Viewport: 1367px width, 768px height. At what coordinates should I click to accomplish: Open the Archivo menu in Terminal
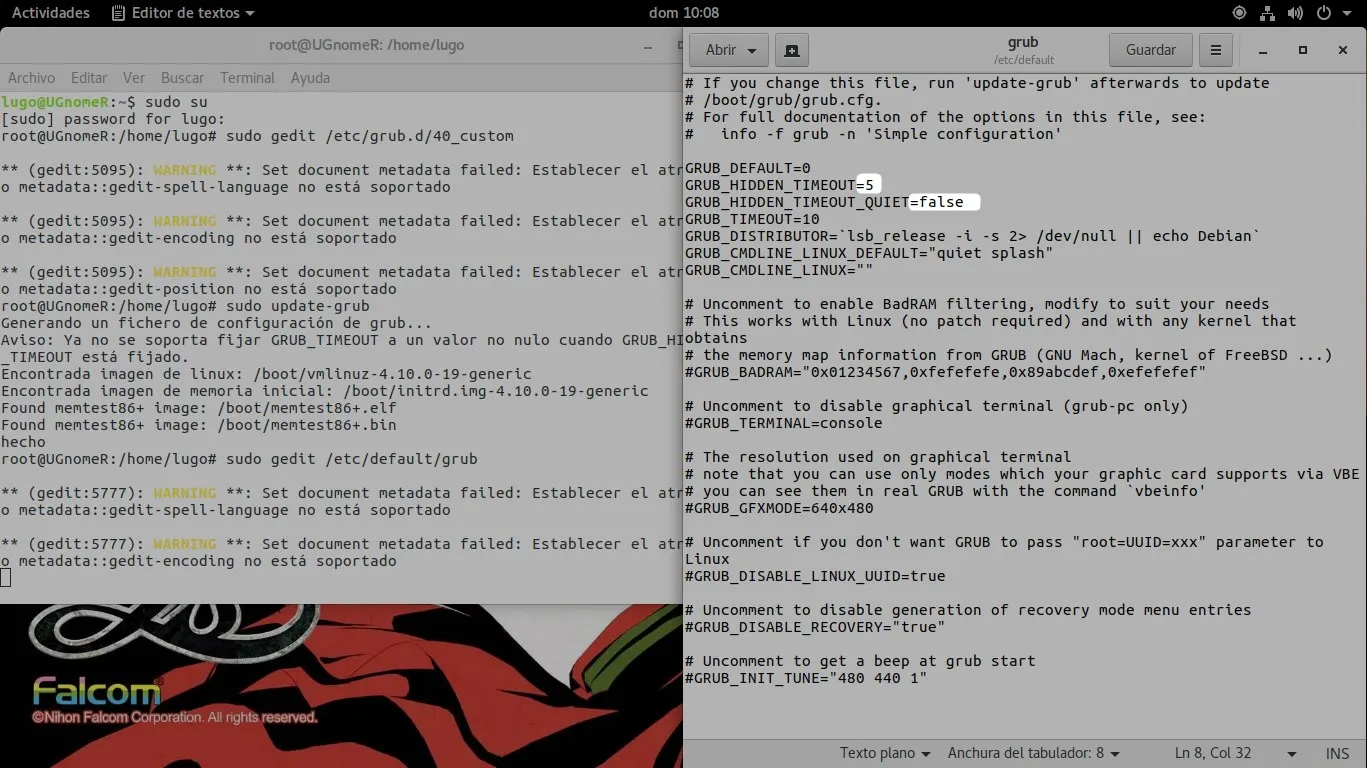tap(31, 77)
